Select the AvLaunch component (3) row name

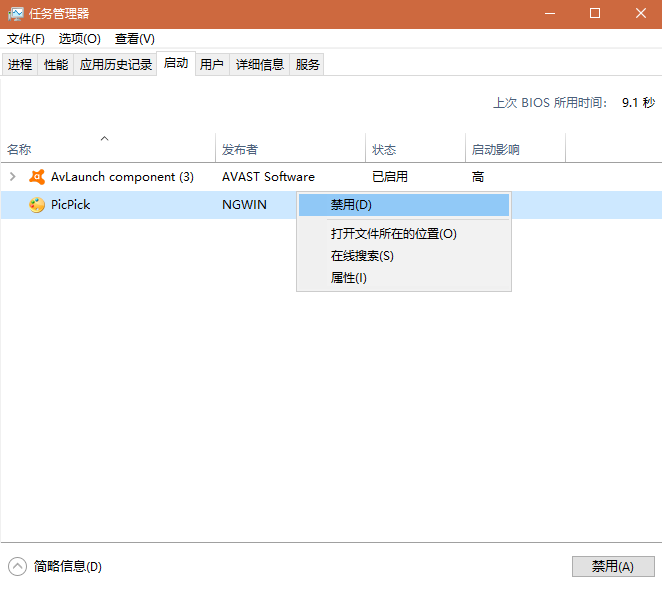point(122,177)
